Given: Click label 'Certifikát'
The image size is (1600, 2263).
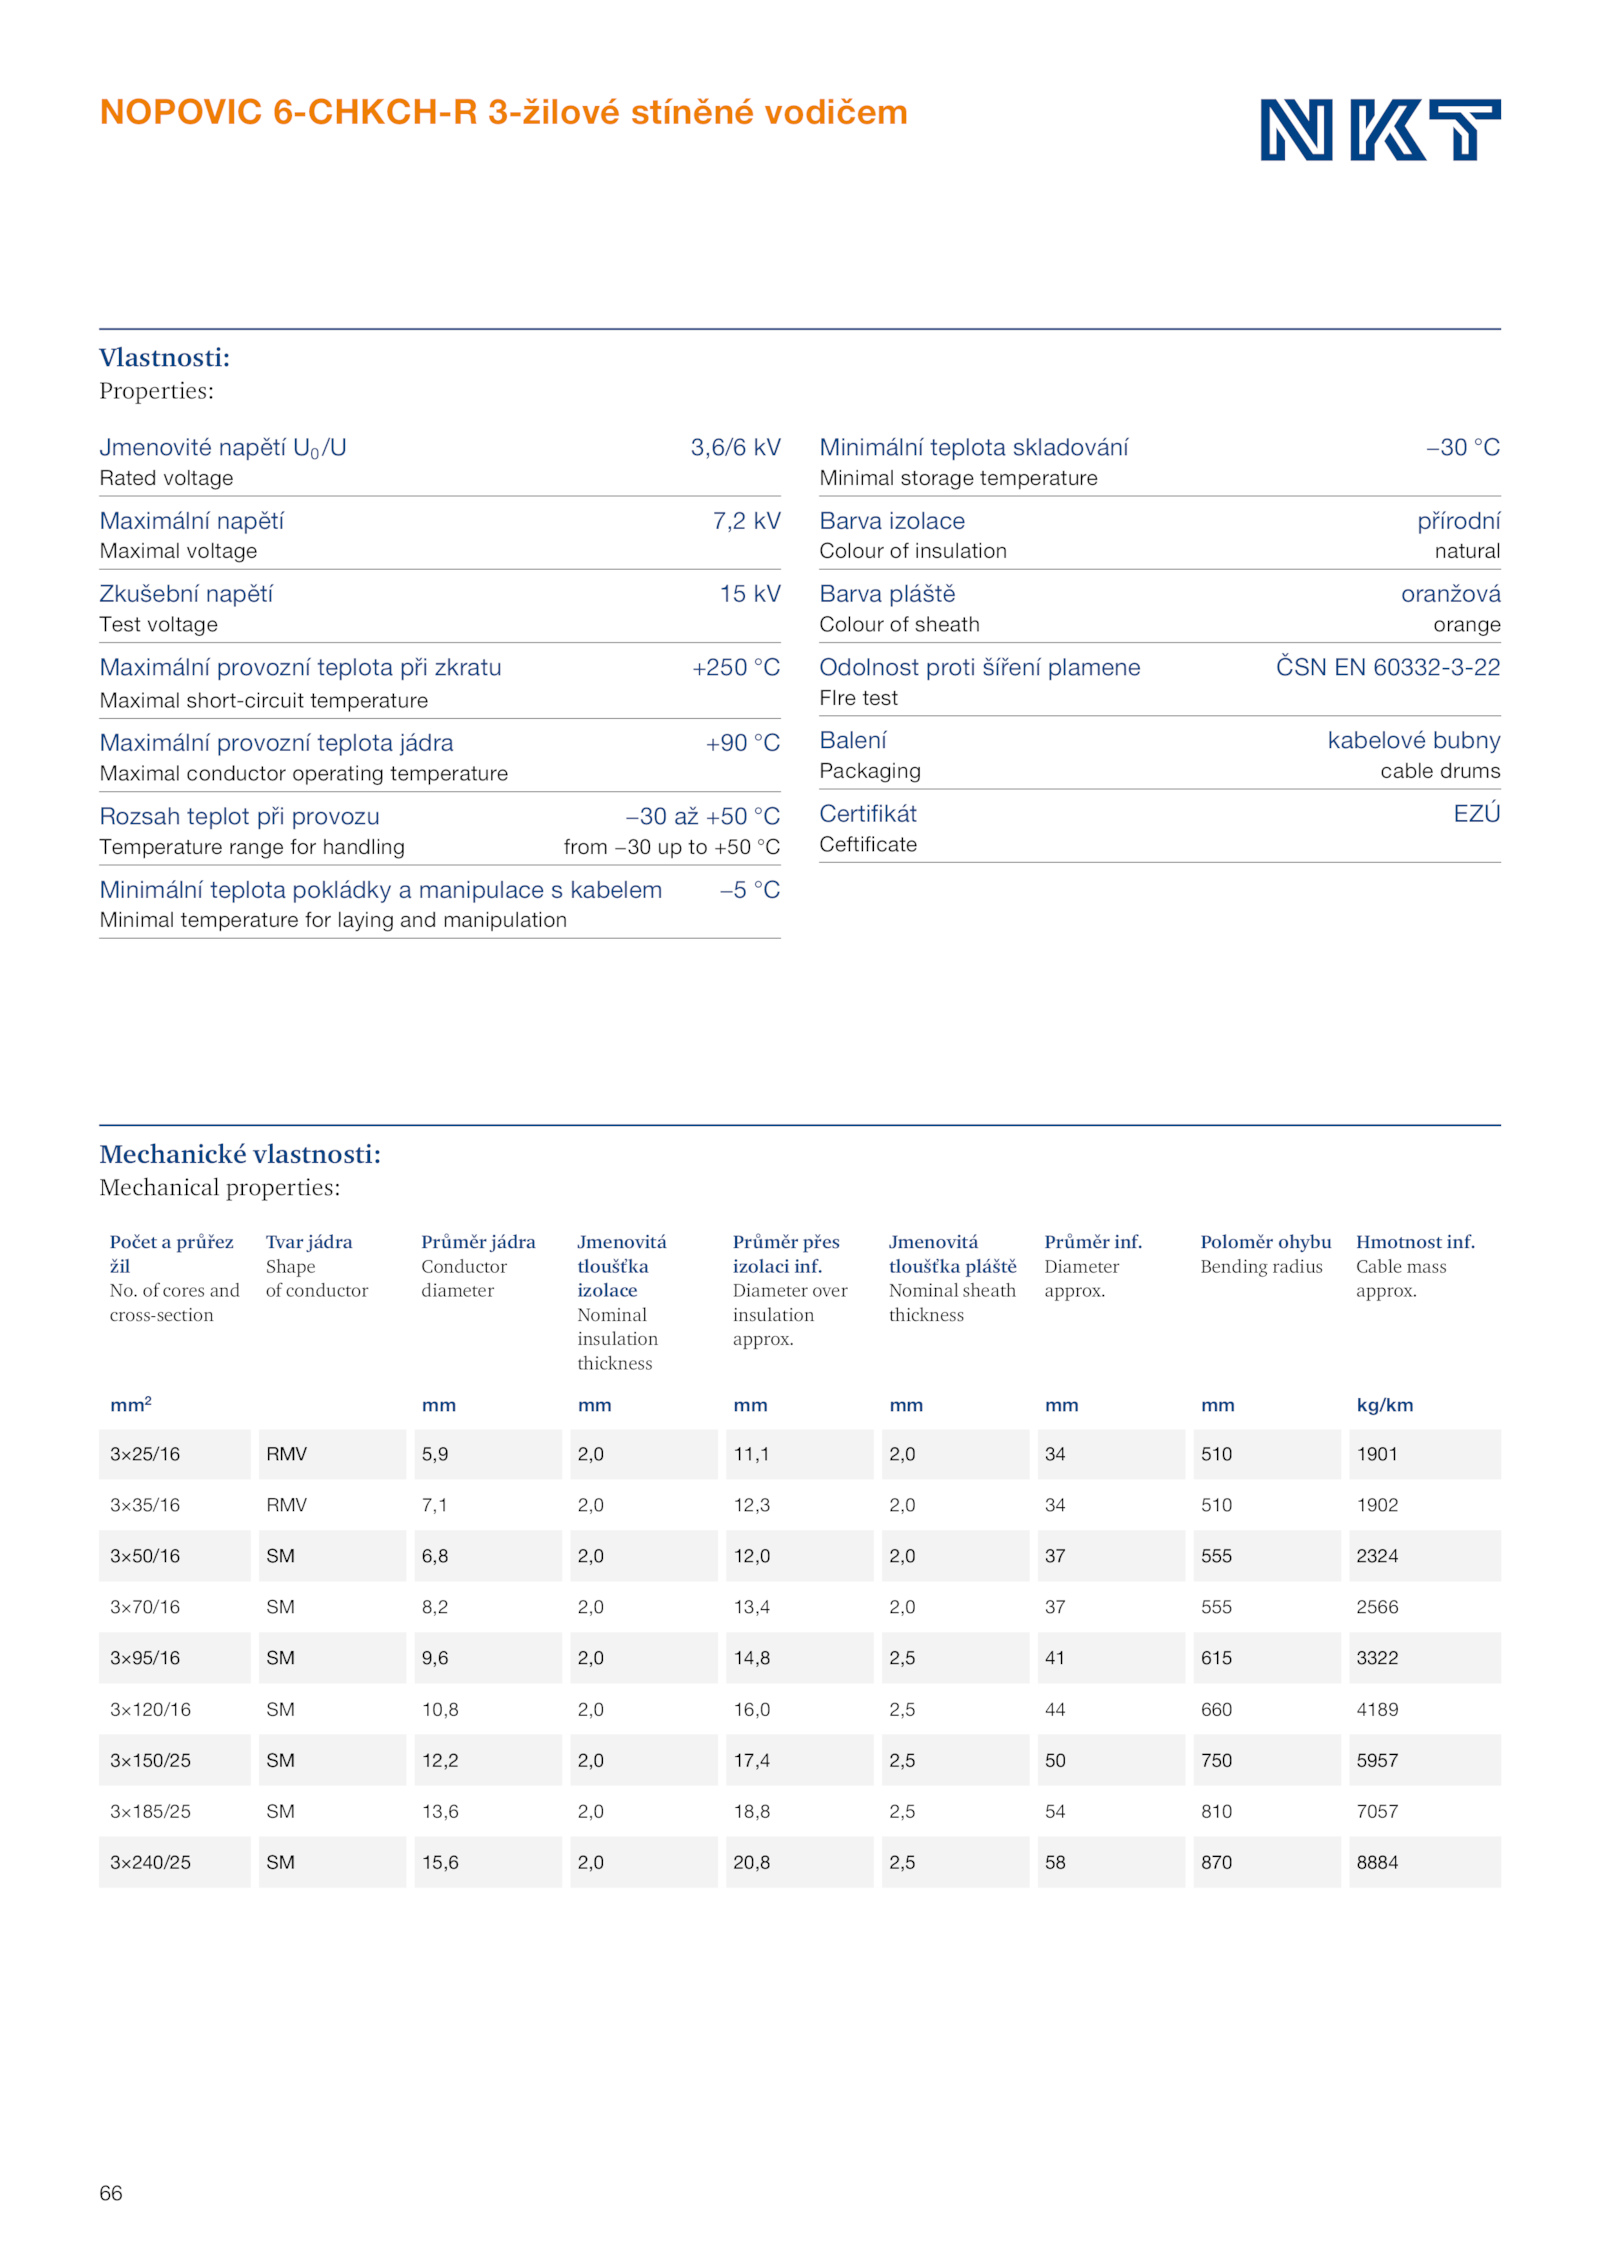Looking at the screenshot, I should pyautogui.click(x=868, y=813).
